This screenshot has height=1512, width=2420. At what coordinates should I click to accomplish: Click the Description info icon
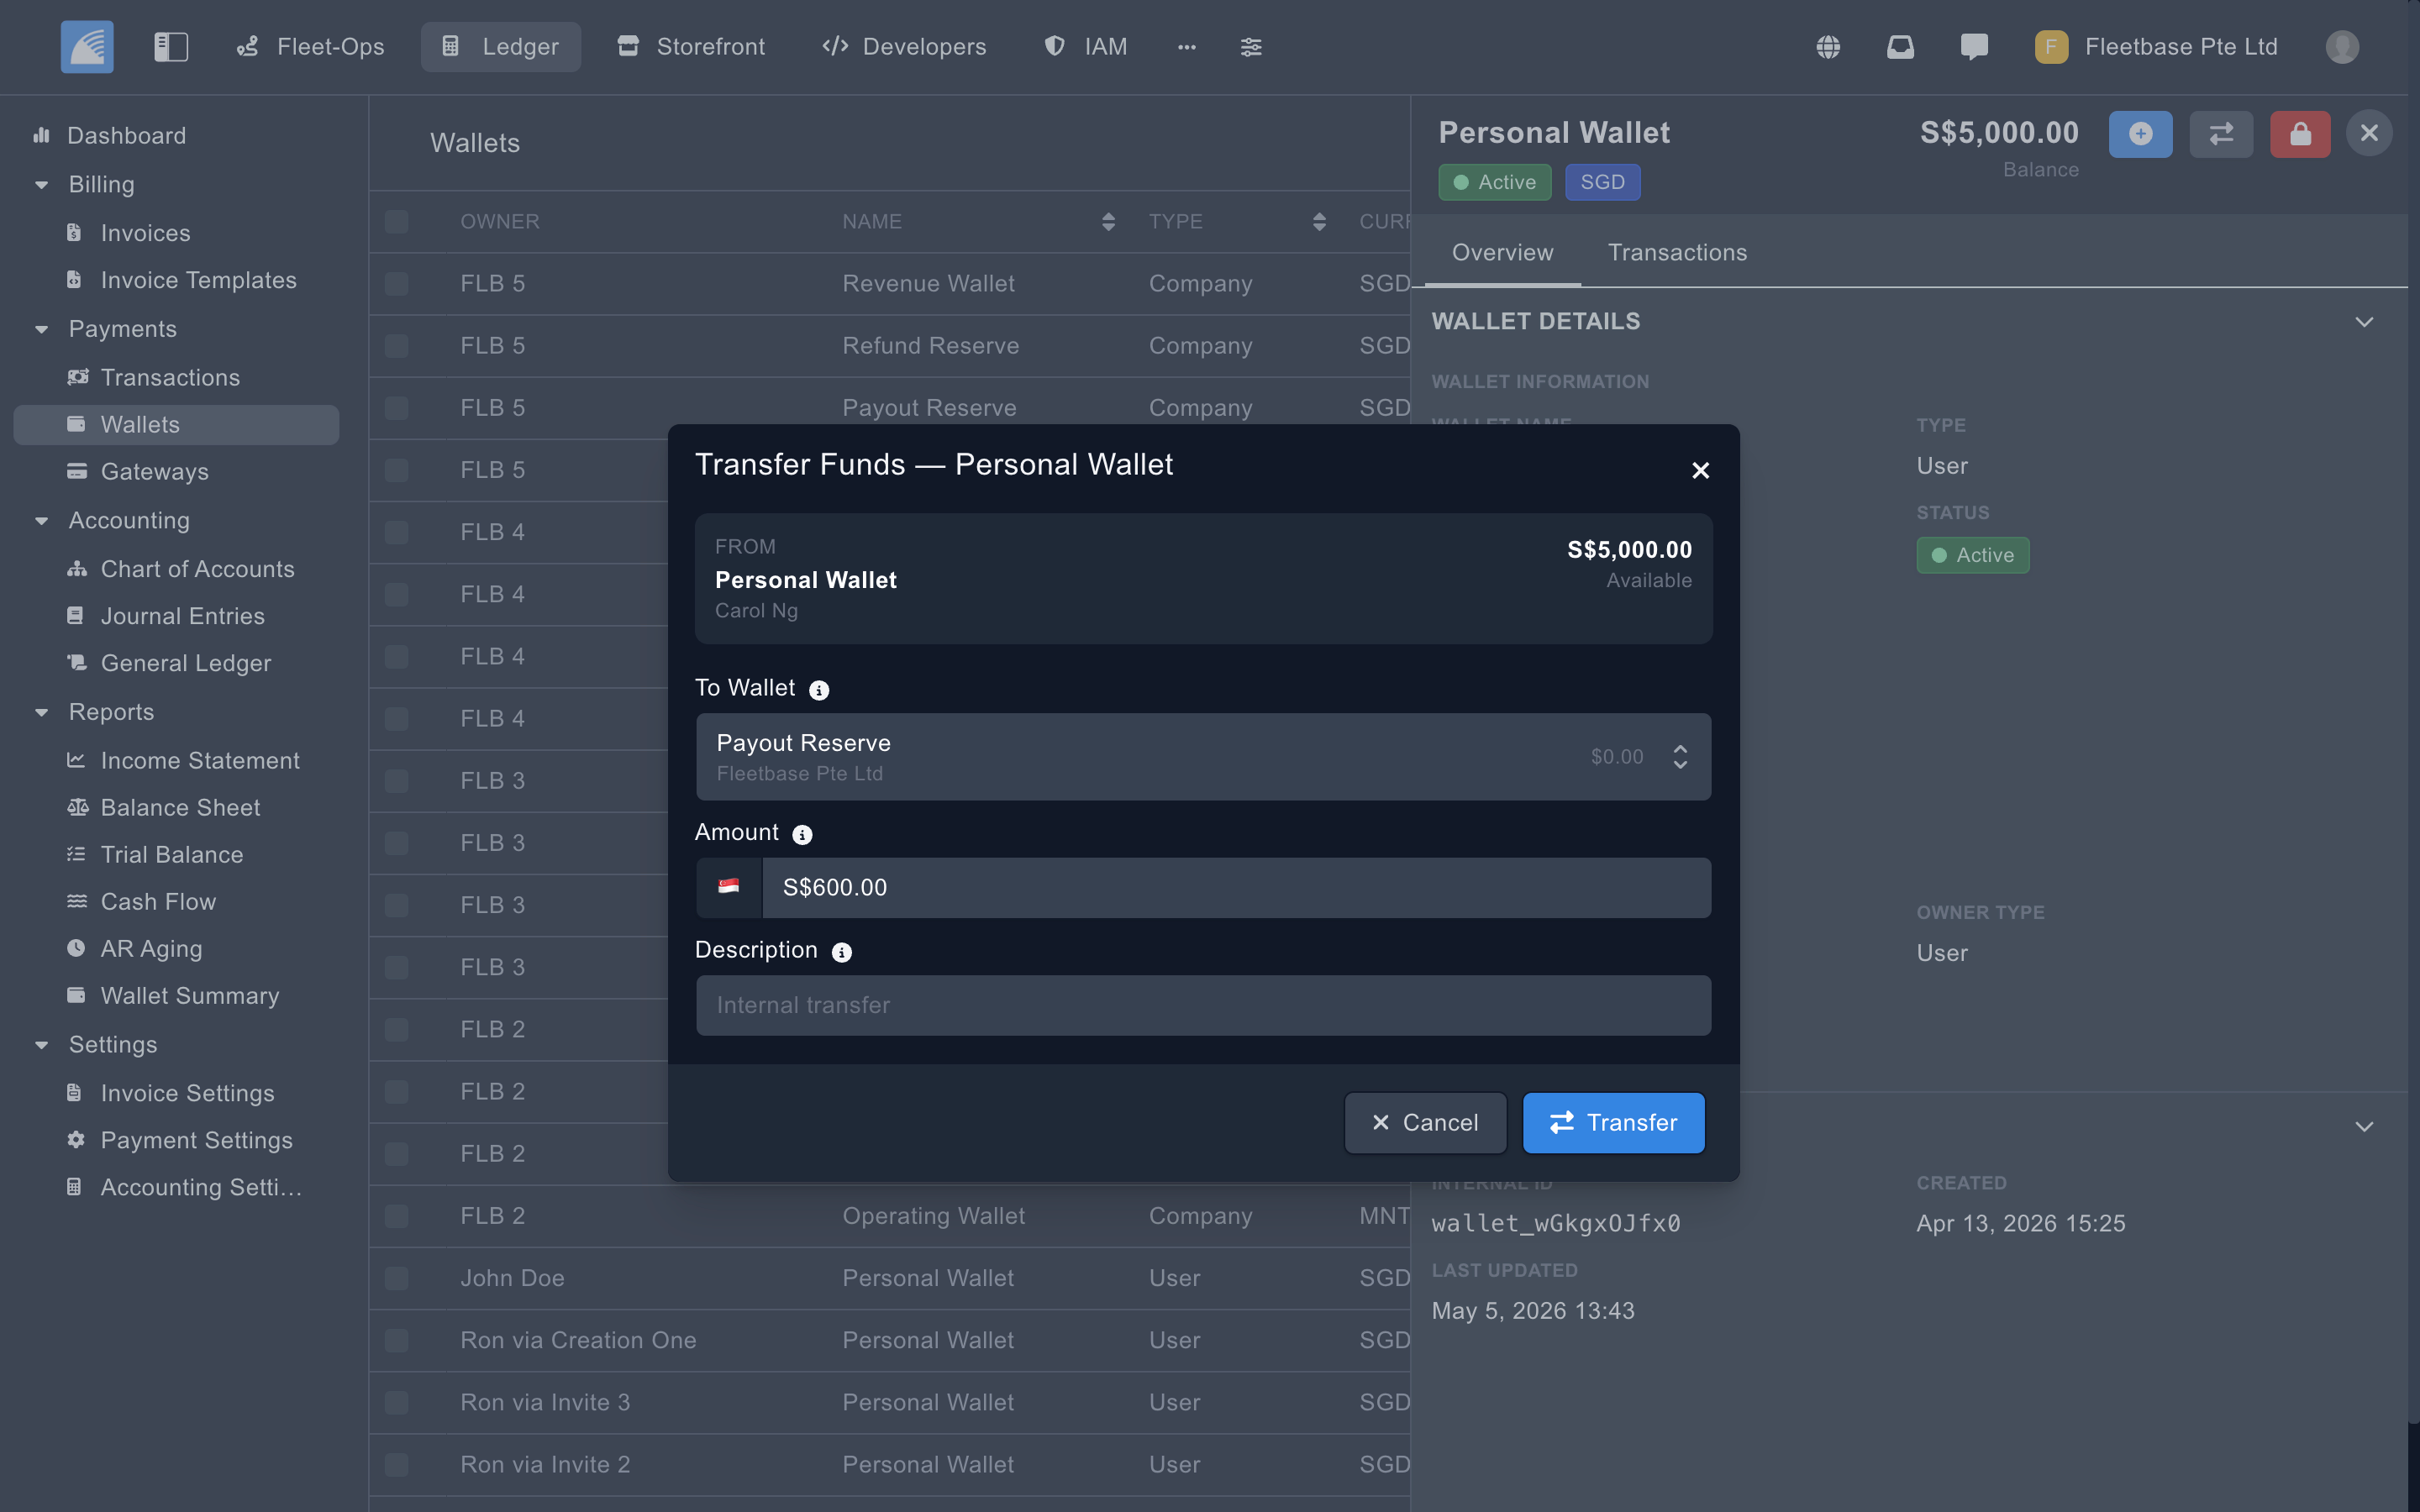pos(842,952)
